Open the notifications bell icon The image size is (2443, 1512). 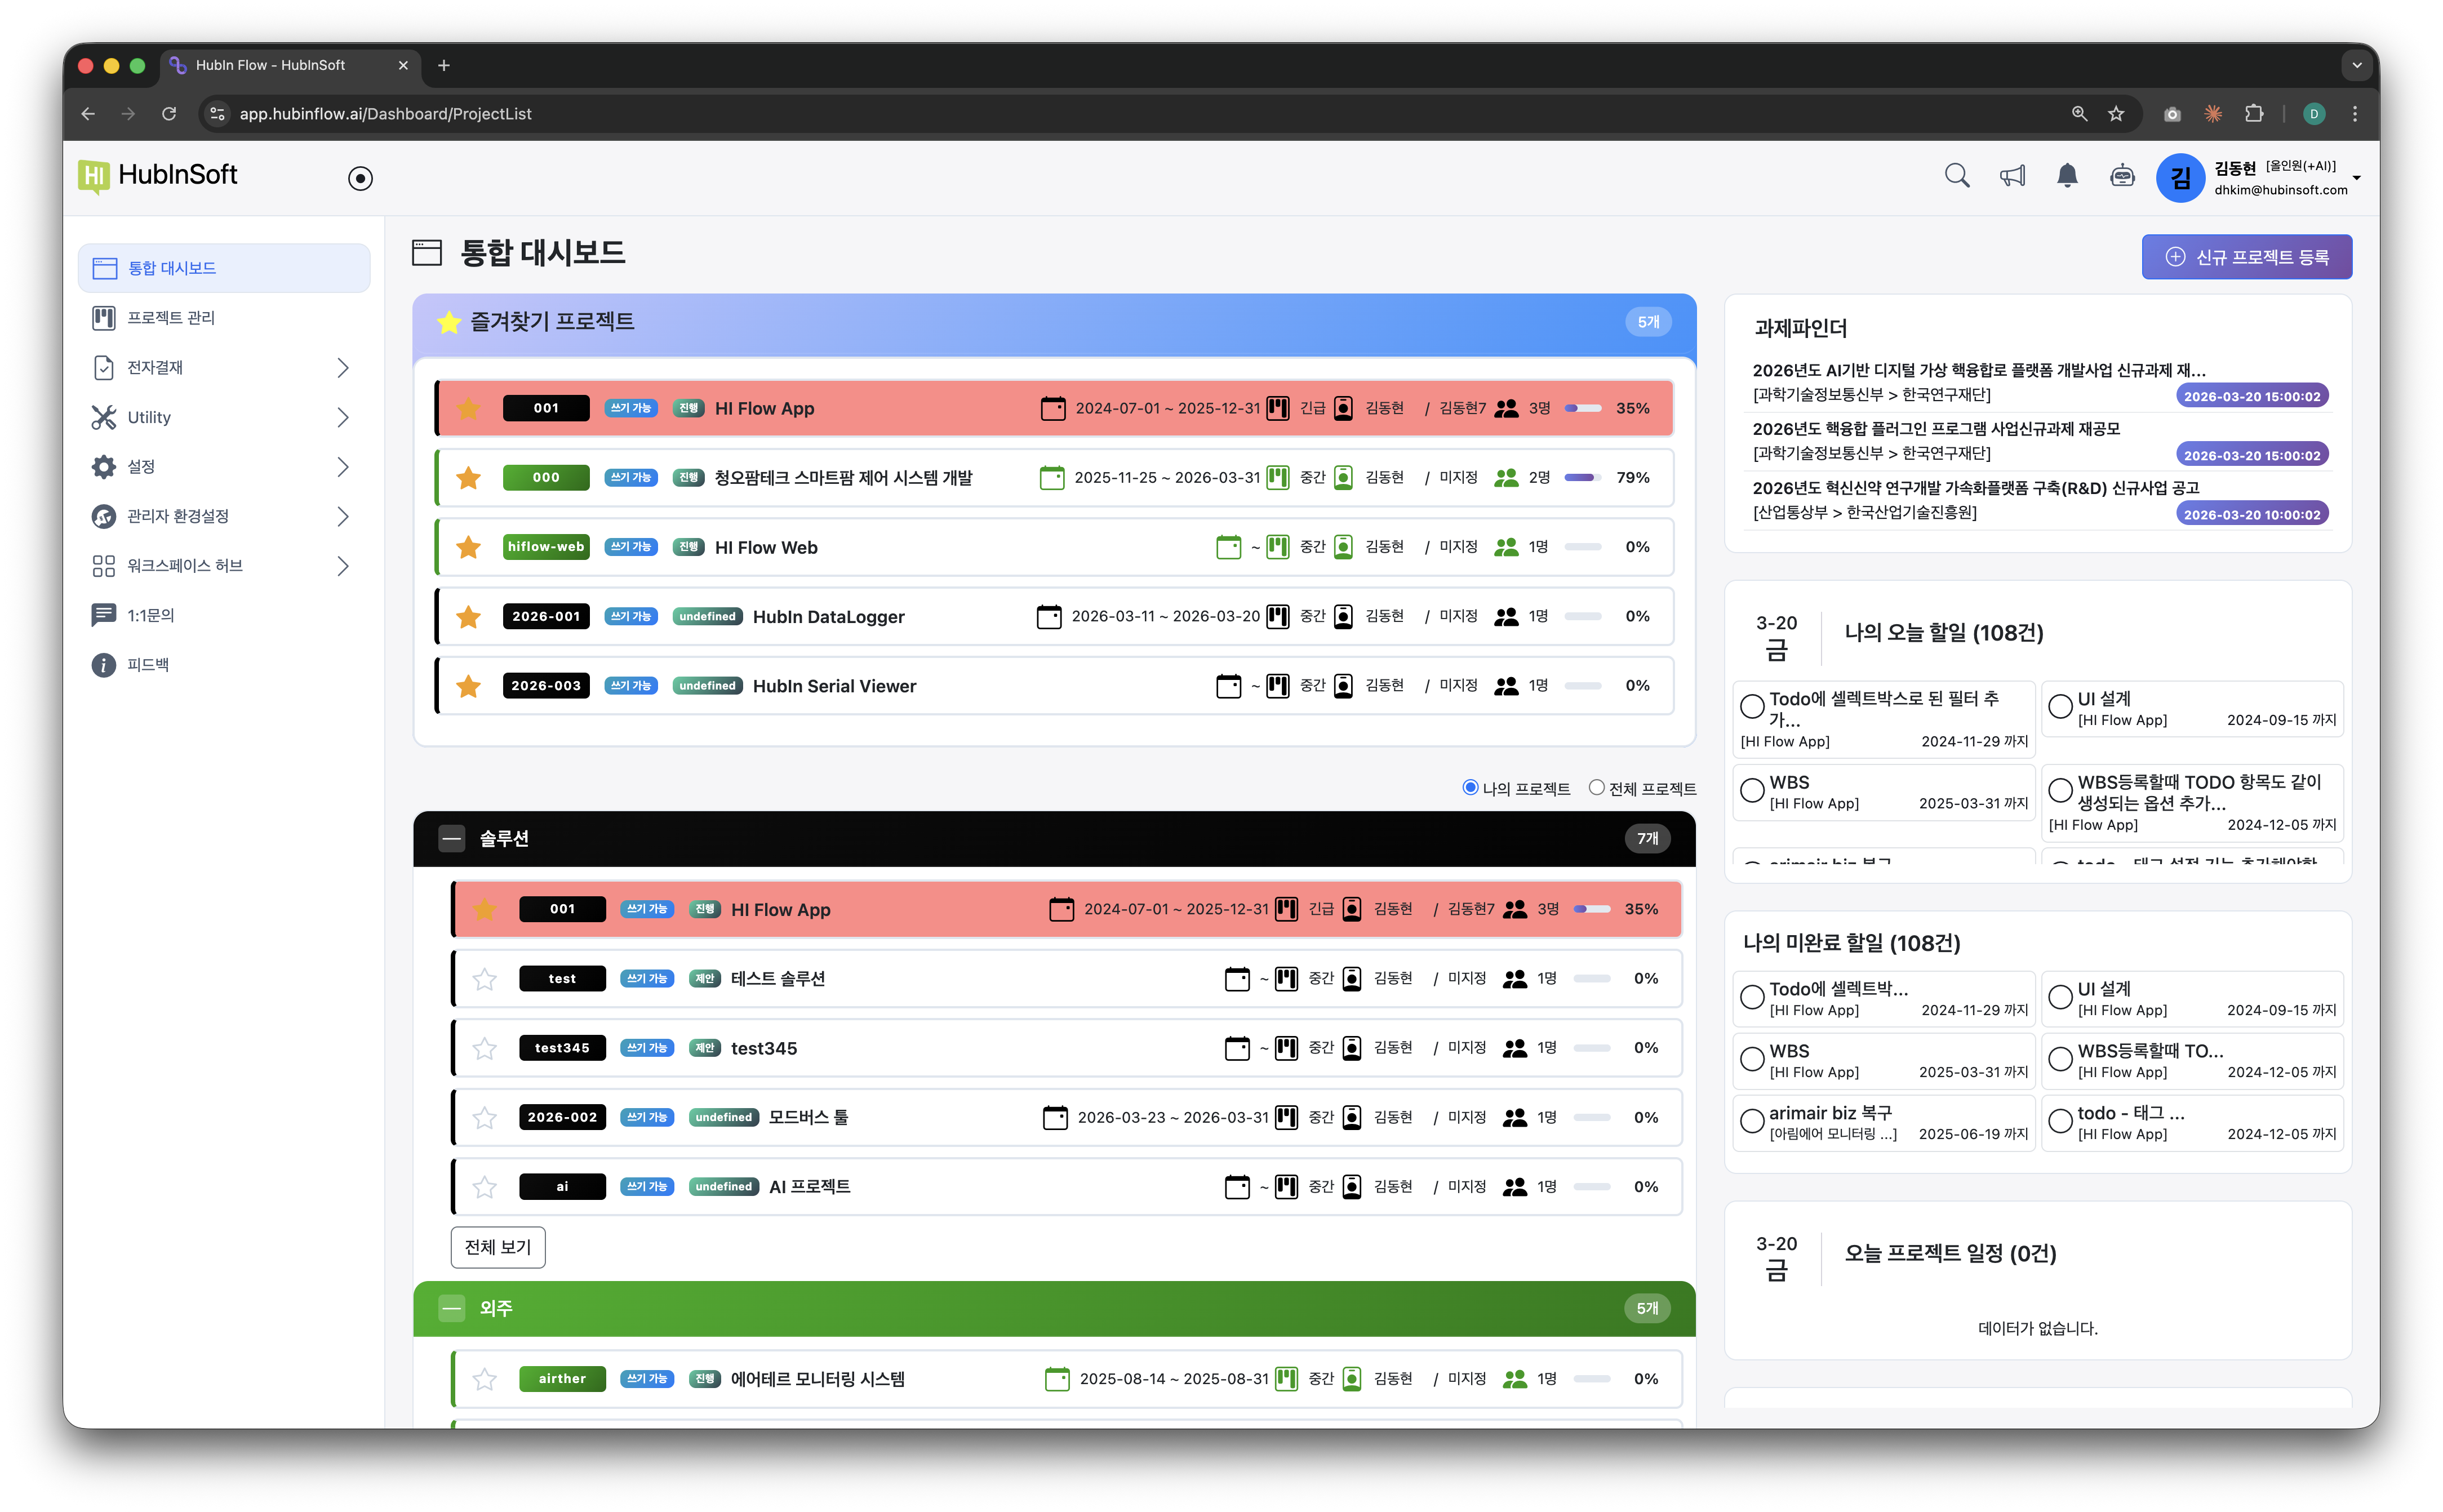click(x=2067, y=176)
